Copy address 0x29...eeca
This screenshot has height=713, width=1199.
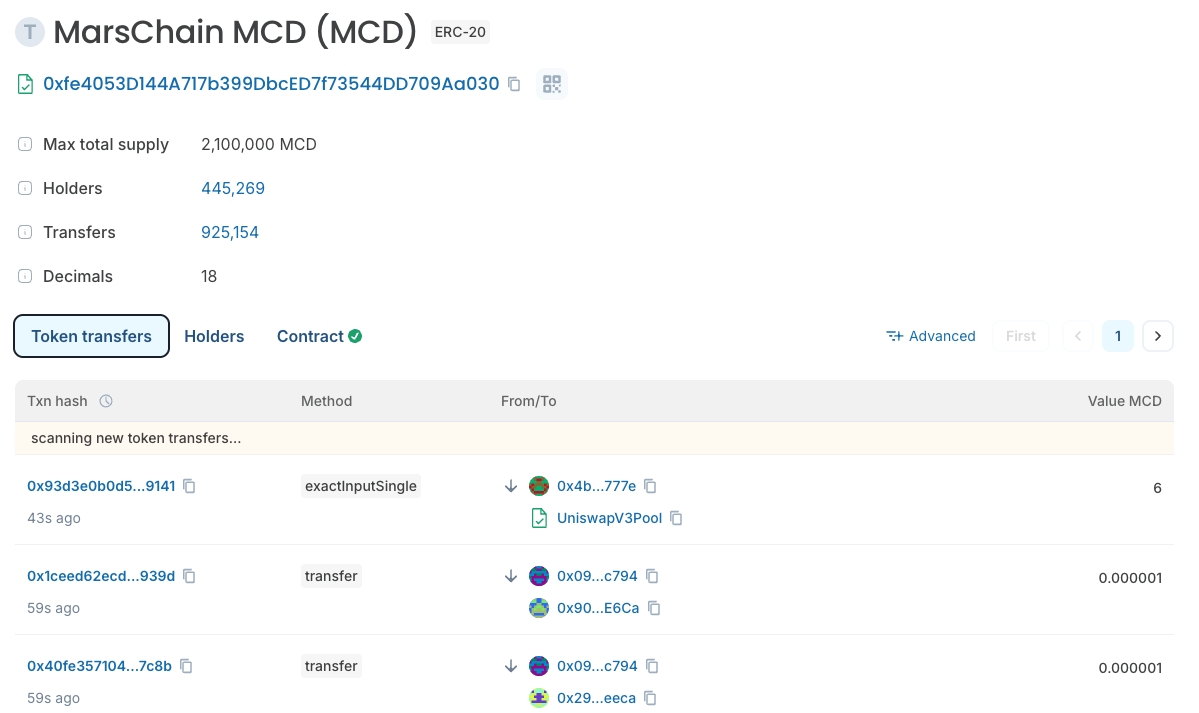click(x=650, y=698)
